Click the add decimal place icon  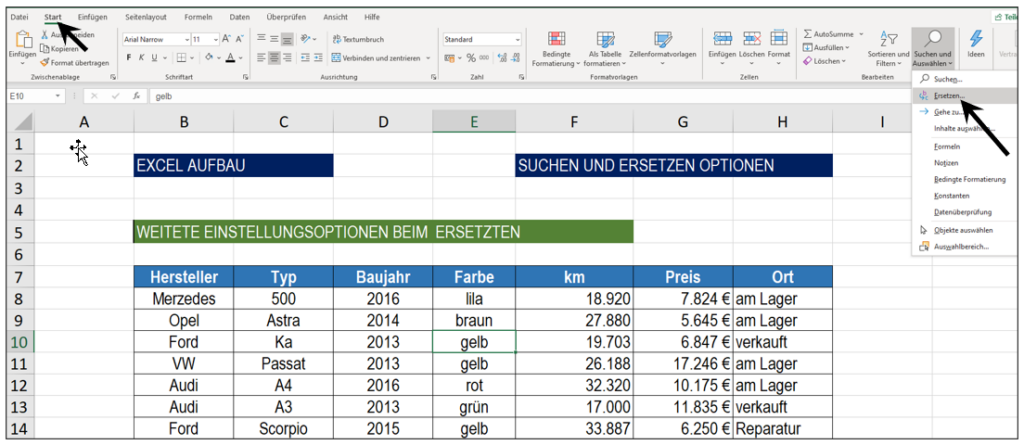pyautogui.click(x=502, y=58)
